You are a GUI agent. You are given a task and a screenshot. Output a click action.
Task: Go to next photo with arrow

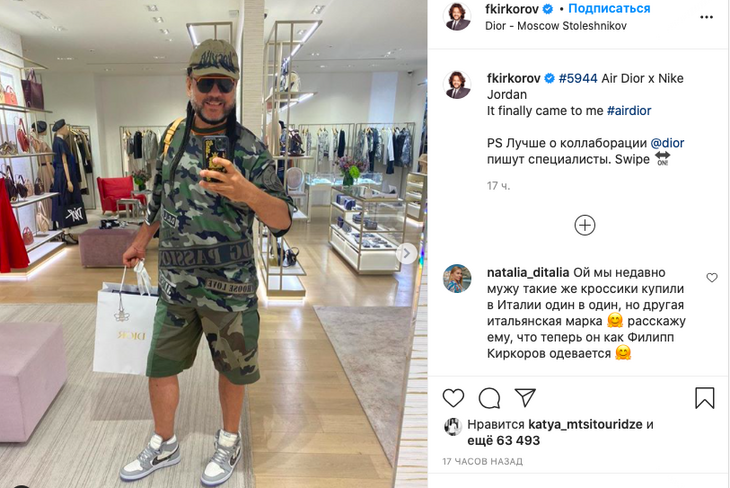(x=406, y=253)
